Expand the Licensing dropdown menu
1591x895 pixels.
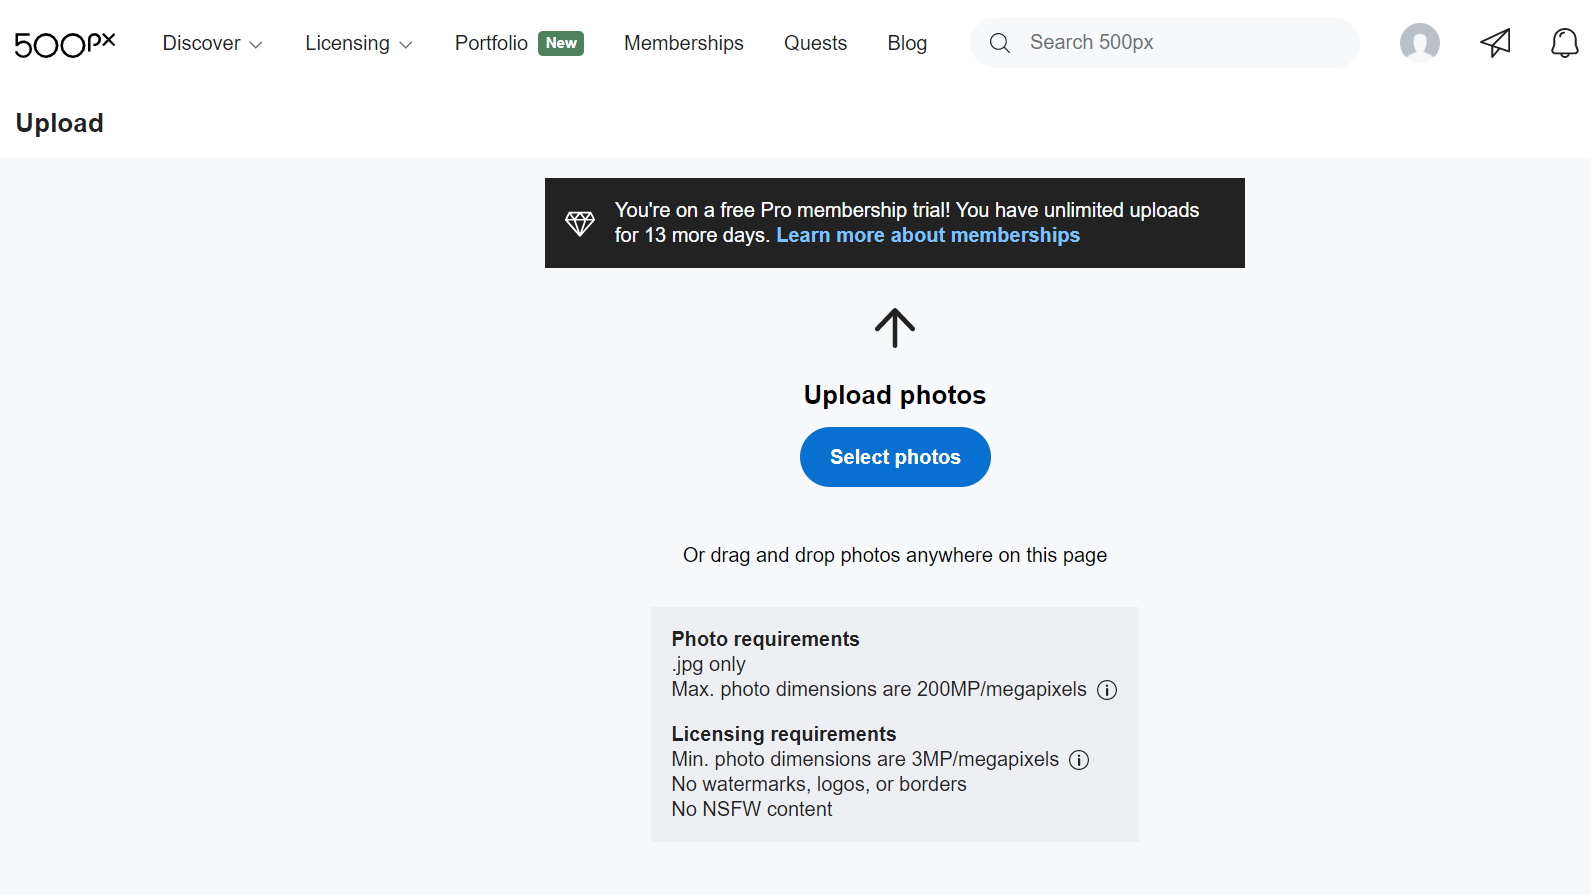[358, 43]
